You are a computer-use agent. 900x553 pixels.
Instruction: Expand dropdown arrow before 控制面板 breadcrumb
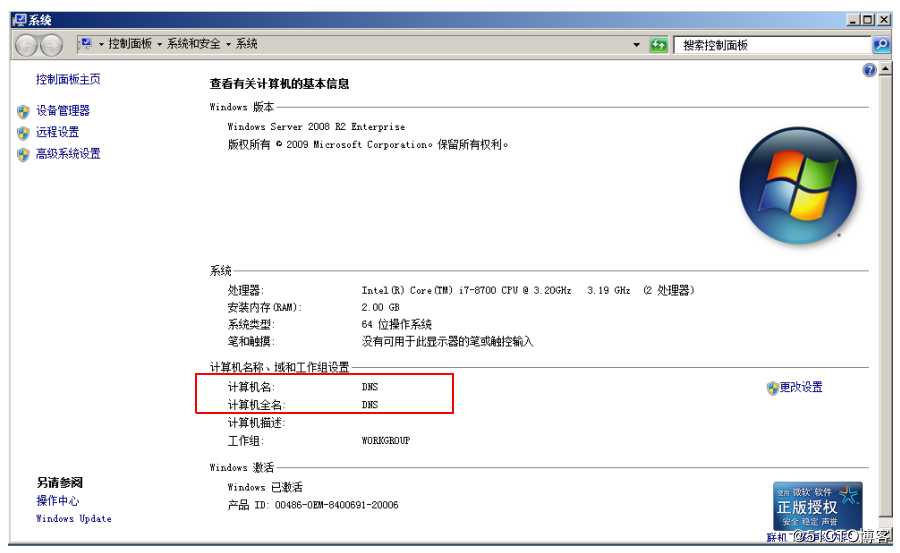click(x=101, y=44)
